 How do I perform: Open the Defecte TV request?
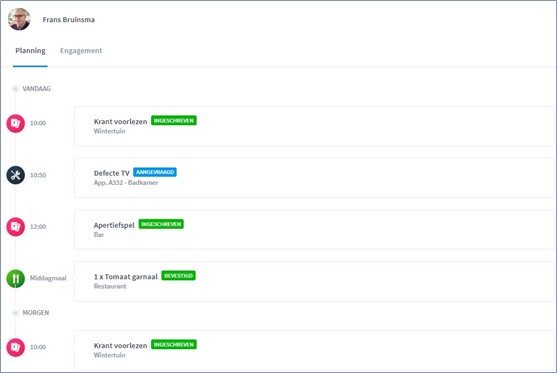tap(314, 178)
